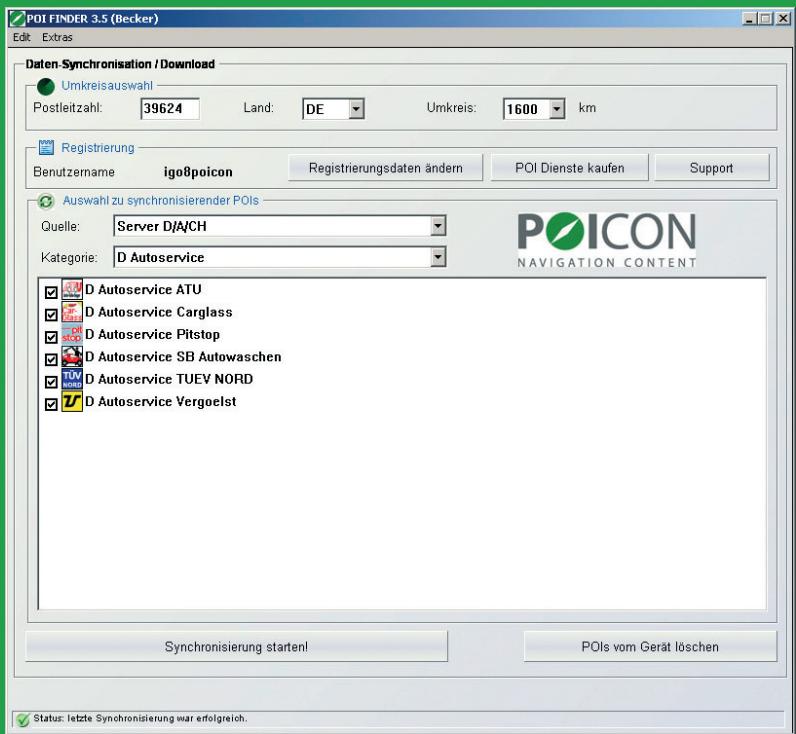796x734 pixels.
Task: Select the D Autoservice SB Autowaschen entry
Action: [x=183, y=356]
